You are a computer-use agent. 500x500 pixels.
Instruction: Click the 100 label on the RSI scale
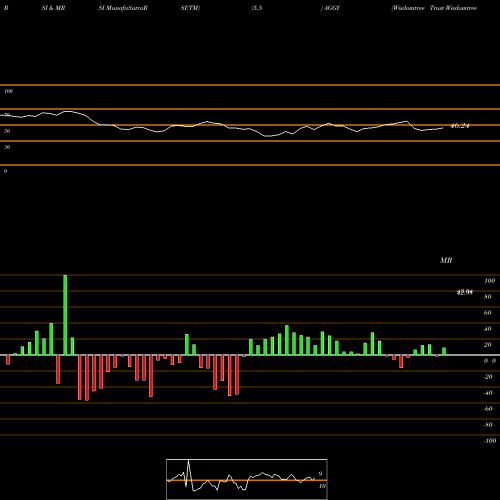coord(8,91)
